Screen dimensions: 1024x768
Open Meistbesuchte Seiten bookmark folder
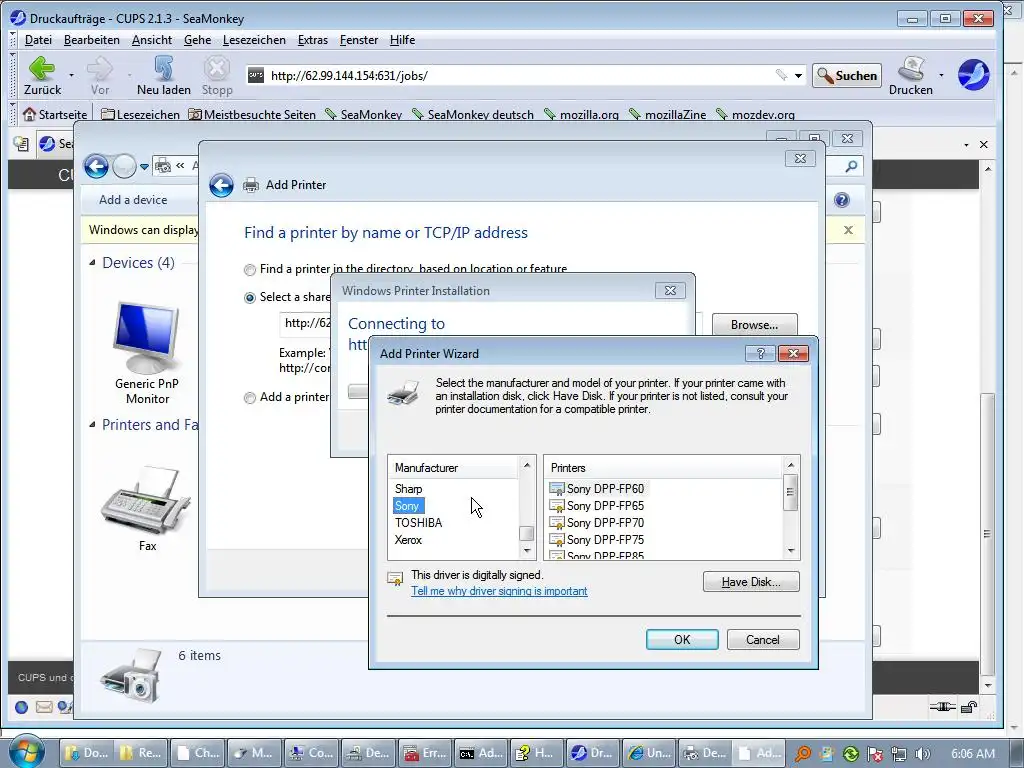252,114
